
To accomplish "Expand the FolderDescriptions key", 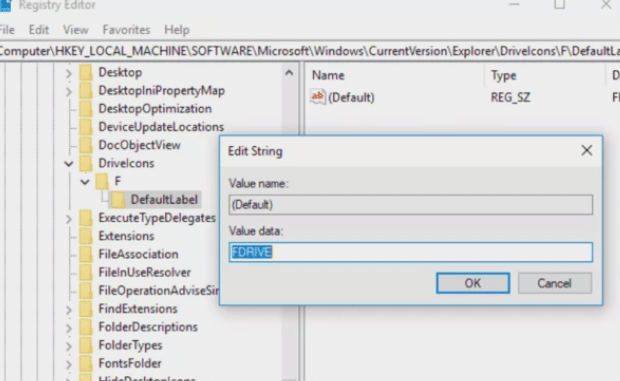I will click(x=69, y=328).
